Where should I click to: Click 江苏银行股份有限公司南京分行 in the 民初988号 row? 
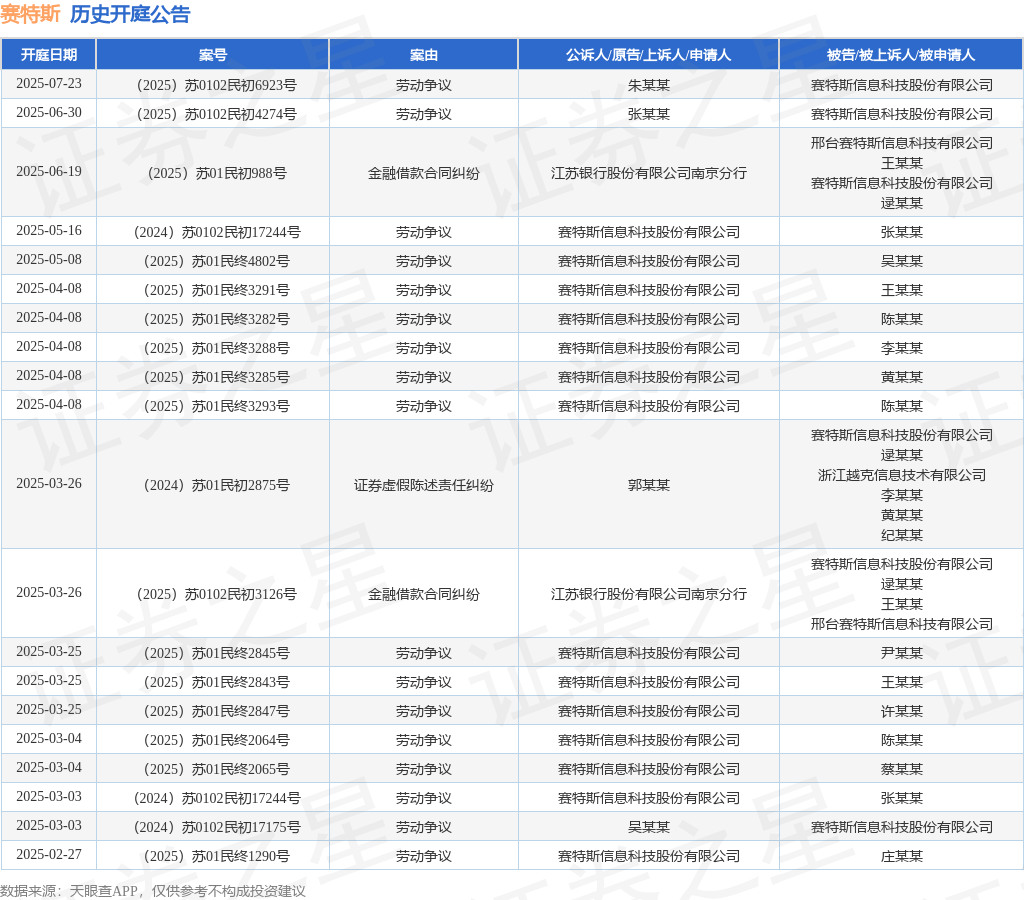(648, 173)
